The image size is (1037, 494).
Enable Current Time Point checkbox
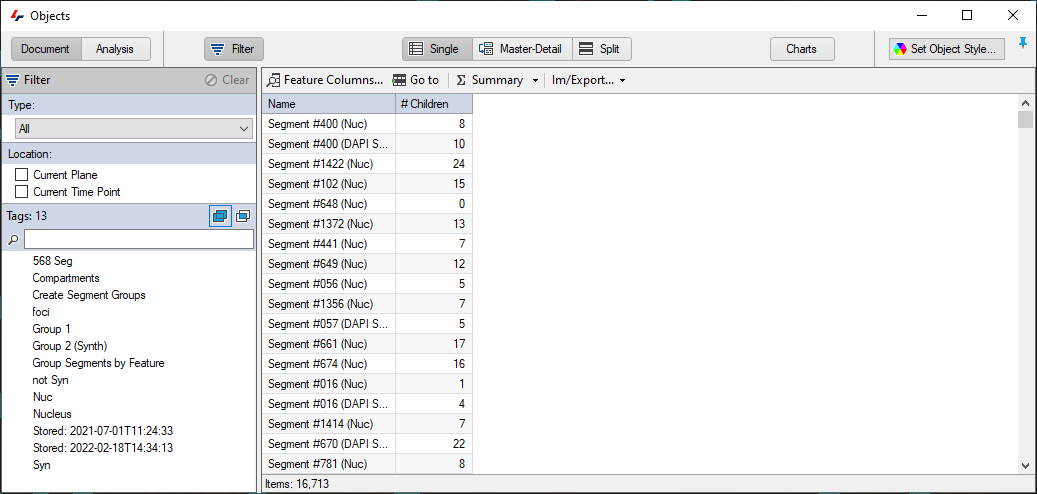coord(22,192)
